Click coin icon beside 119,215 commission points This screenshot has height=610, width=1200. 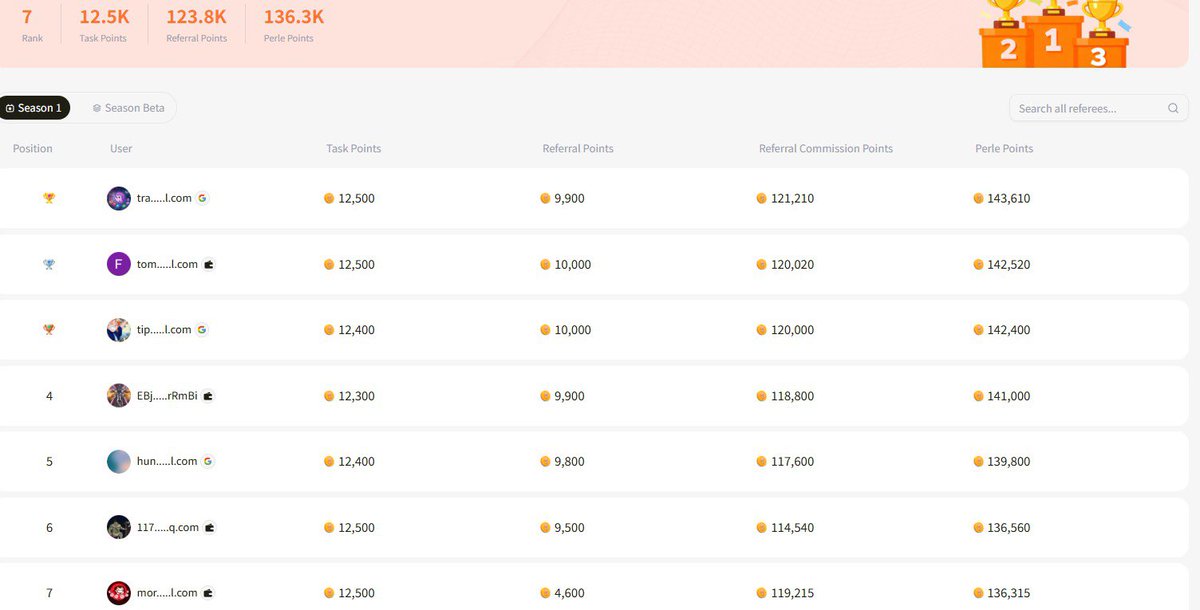coord(762,593)
